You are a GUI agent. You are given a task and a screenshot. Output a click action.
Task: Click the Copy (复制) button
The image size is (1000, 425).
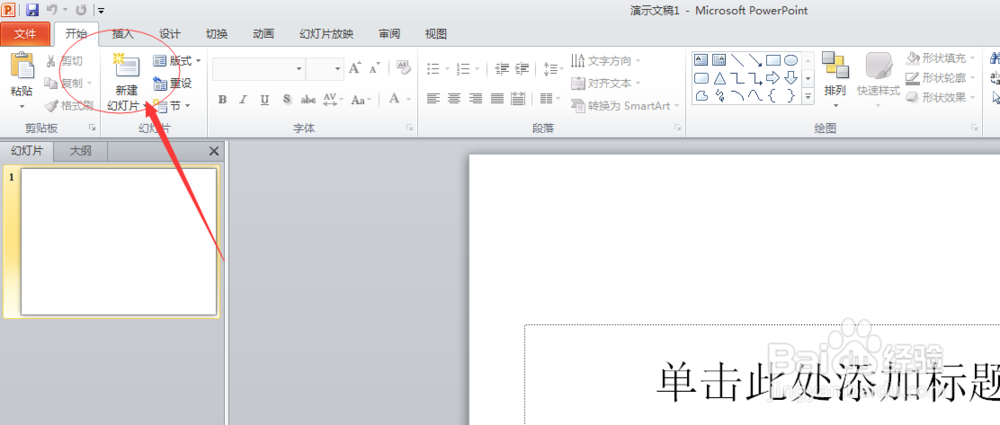click(68, 83)
